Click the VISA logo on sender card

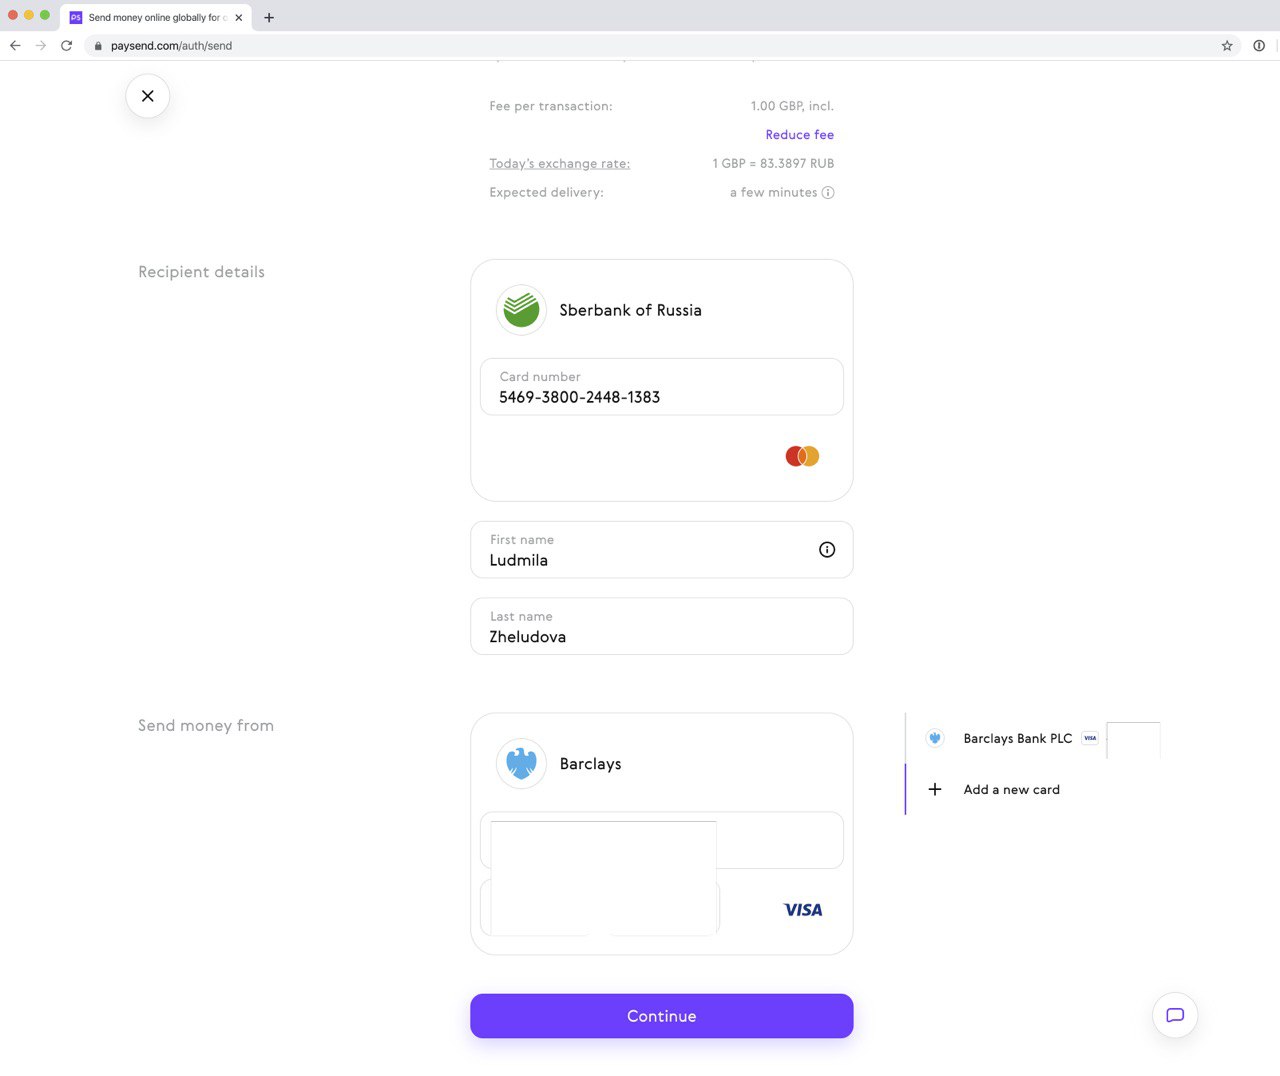tap(803, 910)
